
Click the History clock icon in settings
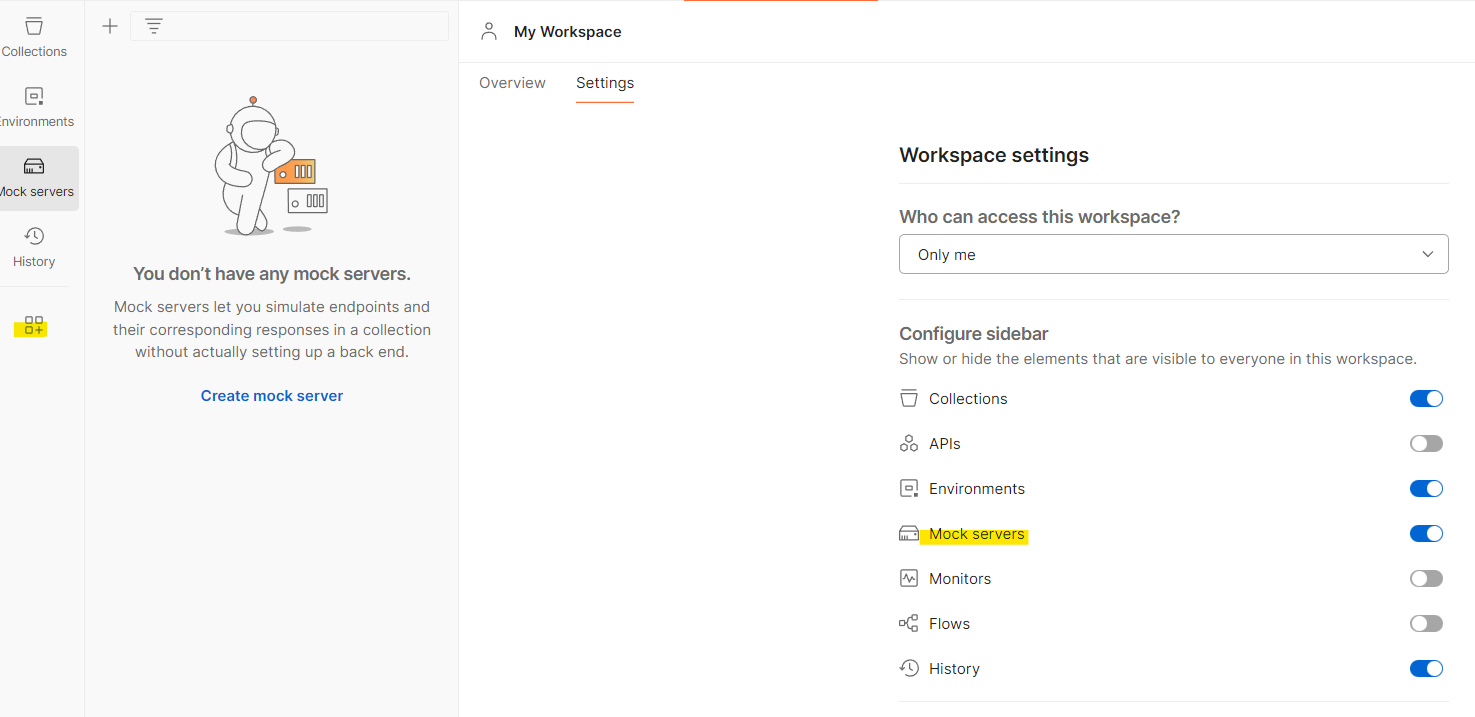pos(909,668)
